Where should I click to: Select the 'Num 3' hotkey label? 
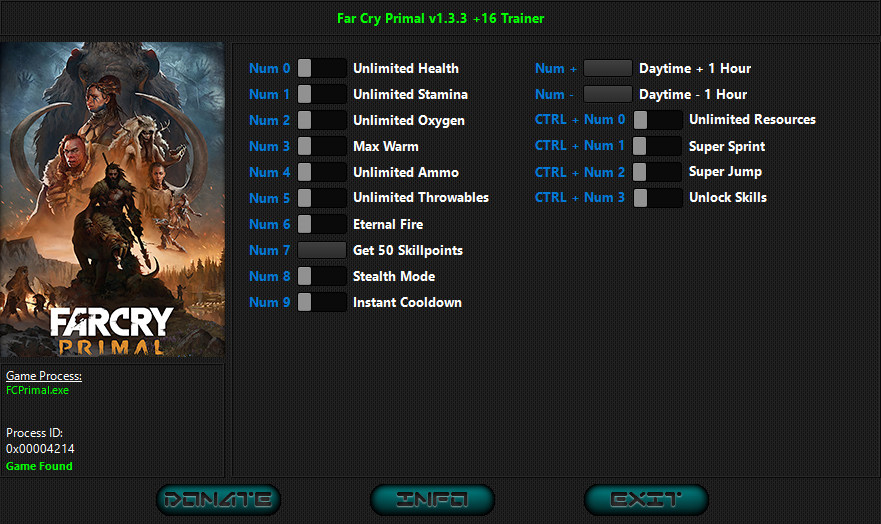[270, 146]
